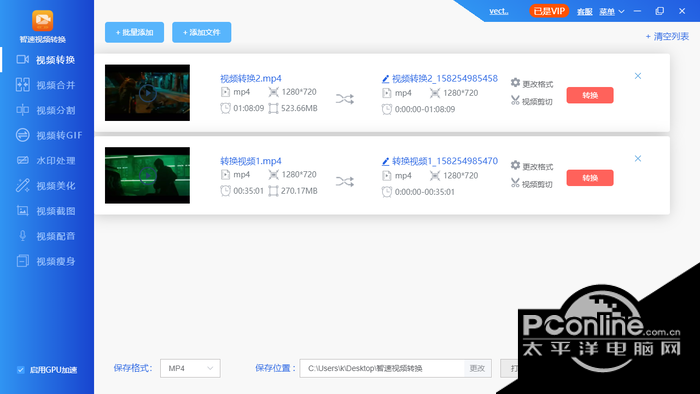Remove 转换视频1.mp4 from the list
The width and height of the screenshot is (700, 394).
click(638, 158)
